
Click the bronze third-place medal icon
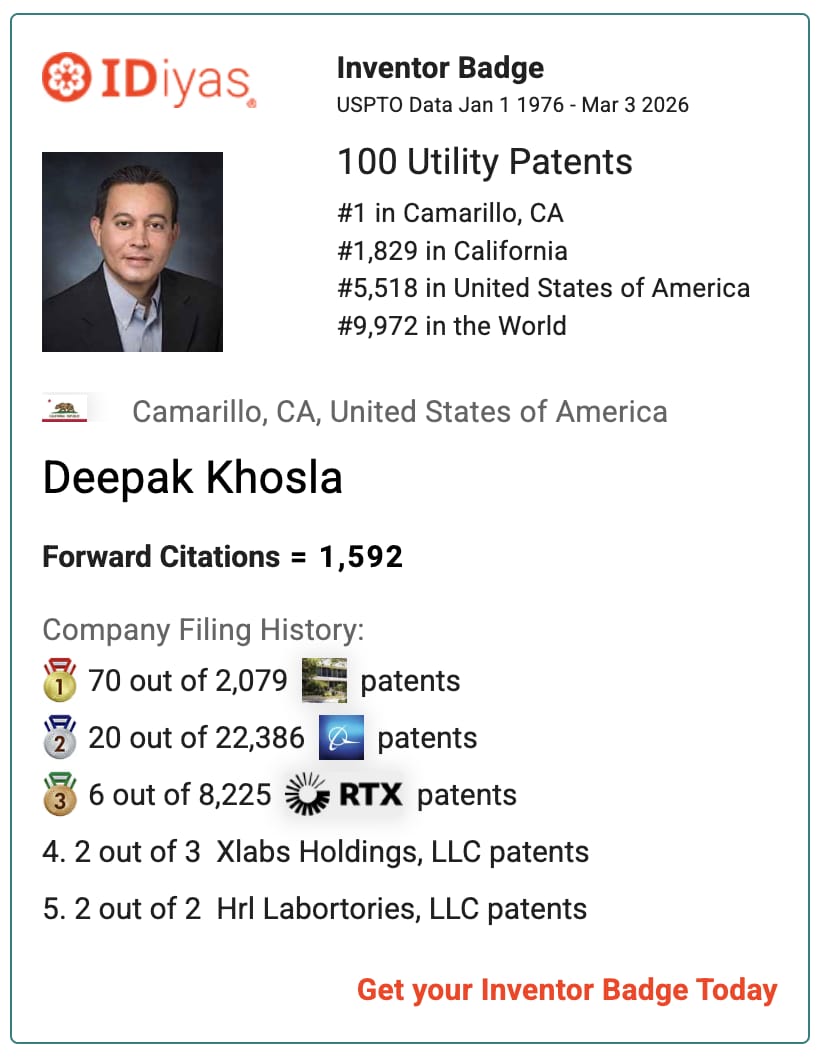60,794
